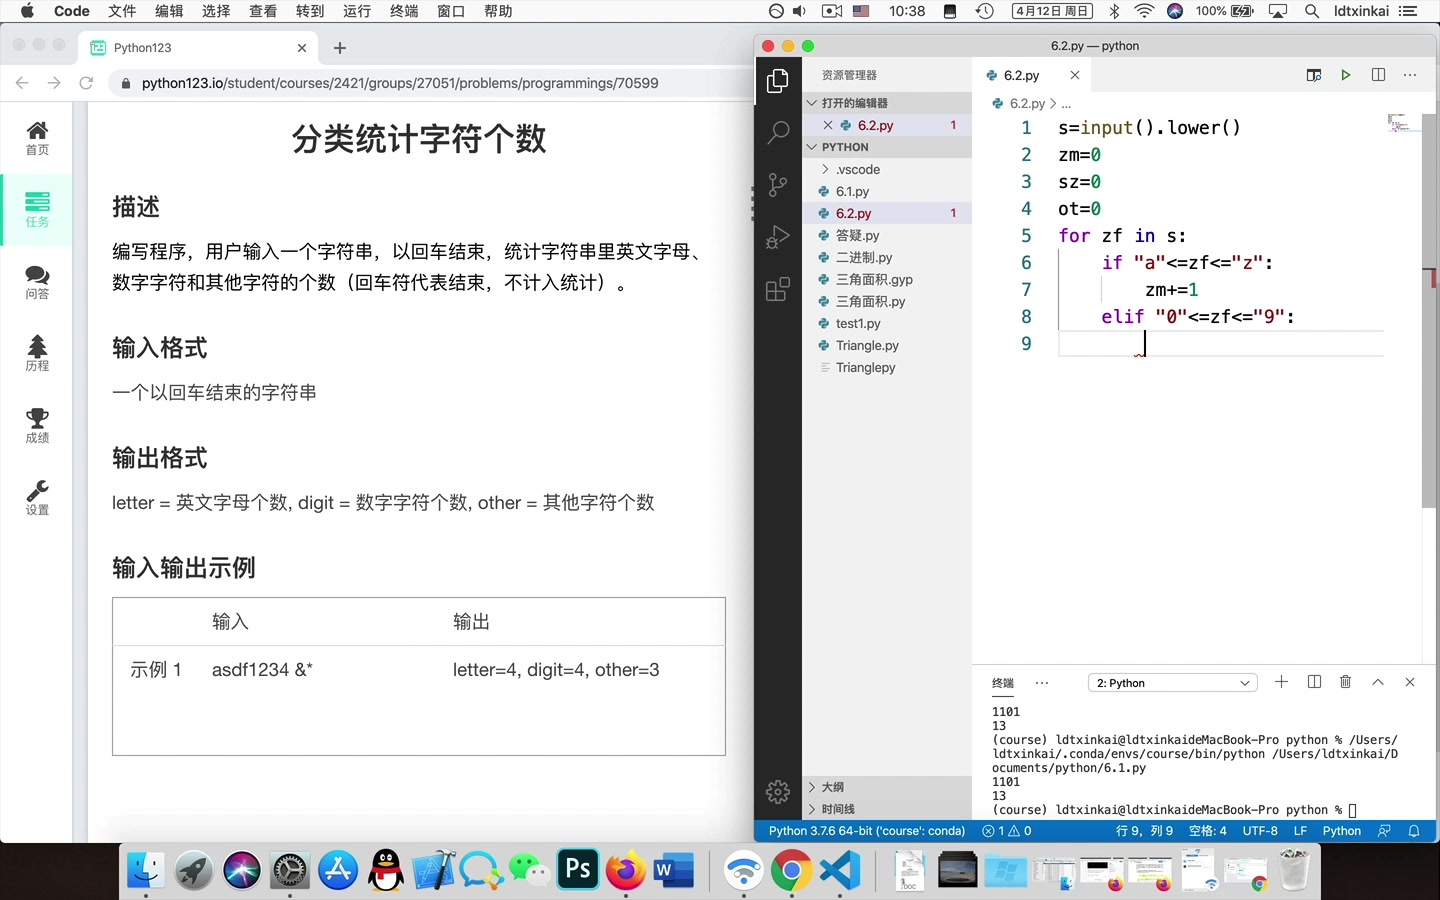1440x900 pixels.
Task: Open the 任务 tasks sidebar item
Action: (37, 210)
